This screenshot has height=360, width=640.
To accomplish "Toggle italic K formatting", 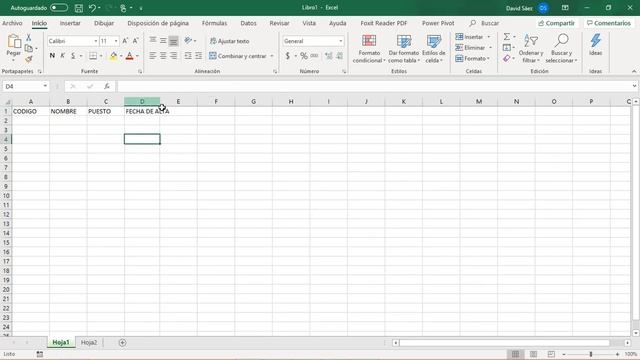I will point(62,56).
